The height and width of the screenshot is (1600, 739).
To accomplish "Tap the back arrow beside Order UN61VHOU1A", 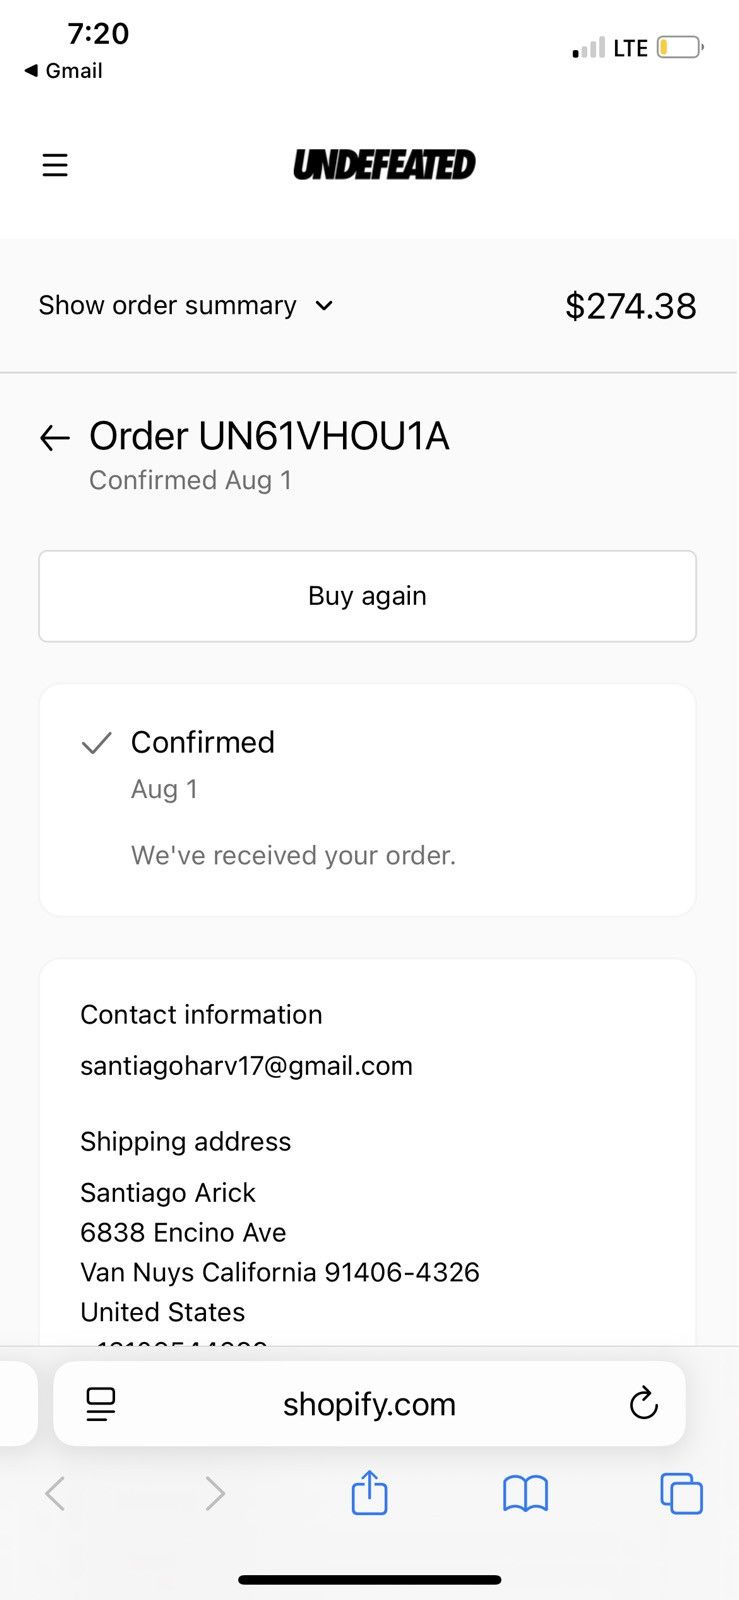I will point(55,437).
